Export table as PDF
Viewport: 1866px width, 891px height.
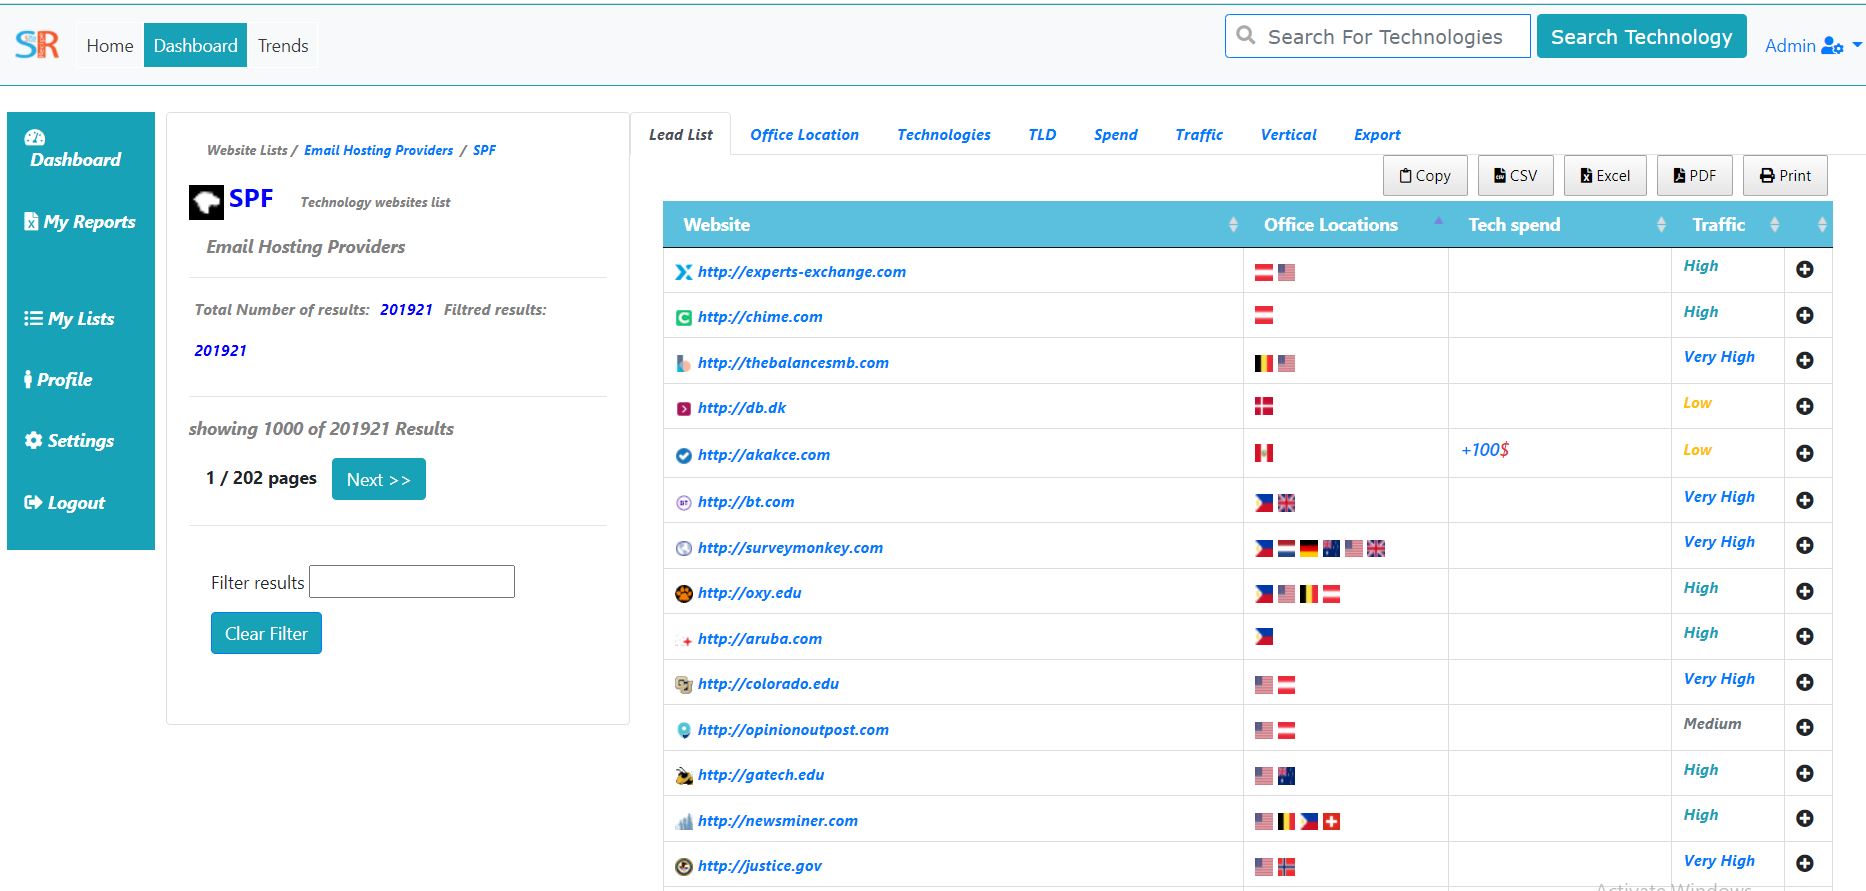coord(1695,176)
